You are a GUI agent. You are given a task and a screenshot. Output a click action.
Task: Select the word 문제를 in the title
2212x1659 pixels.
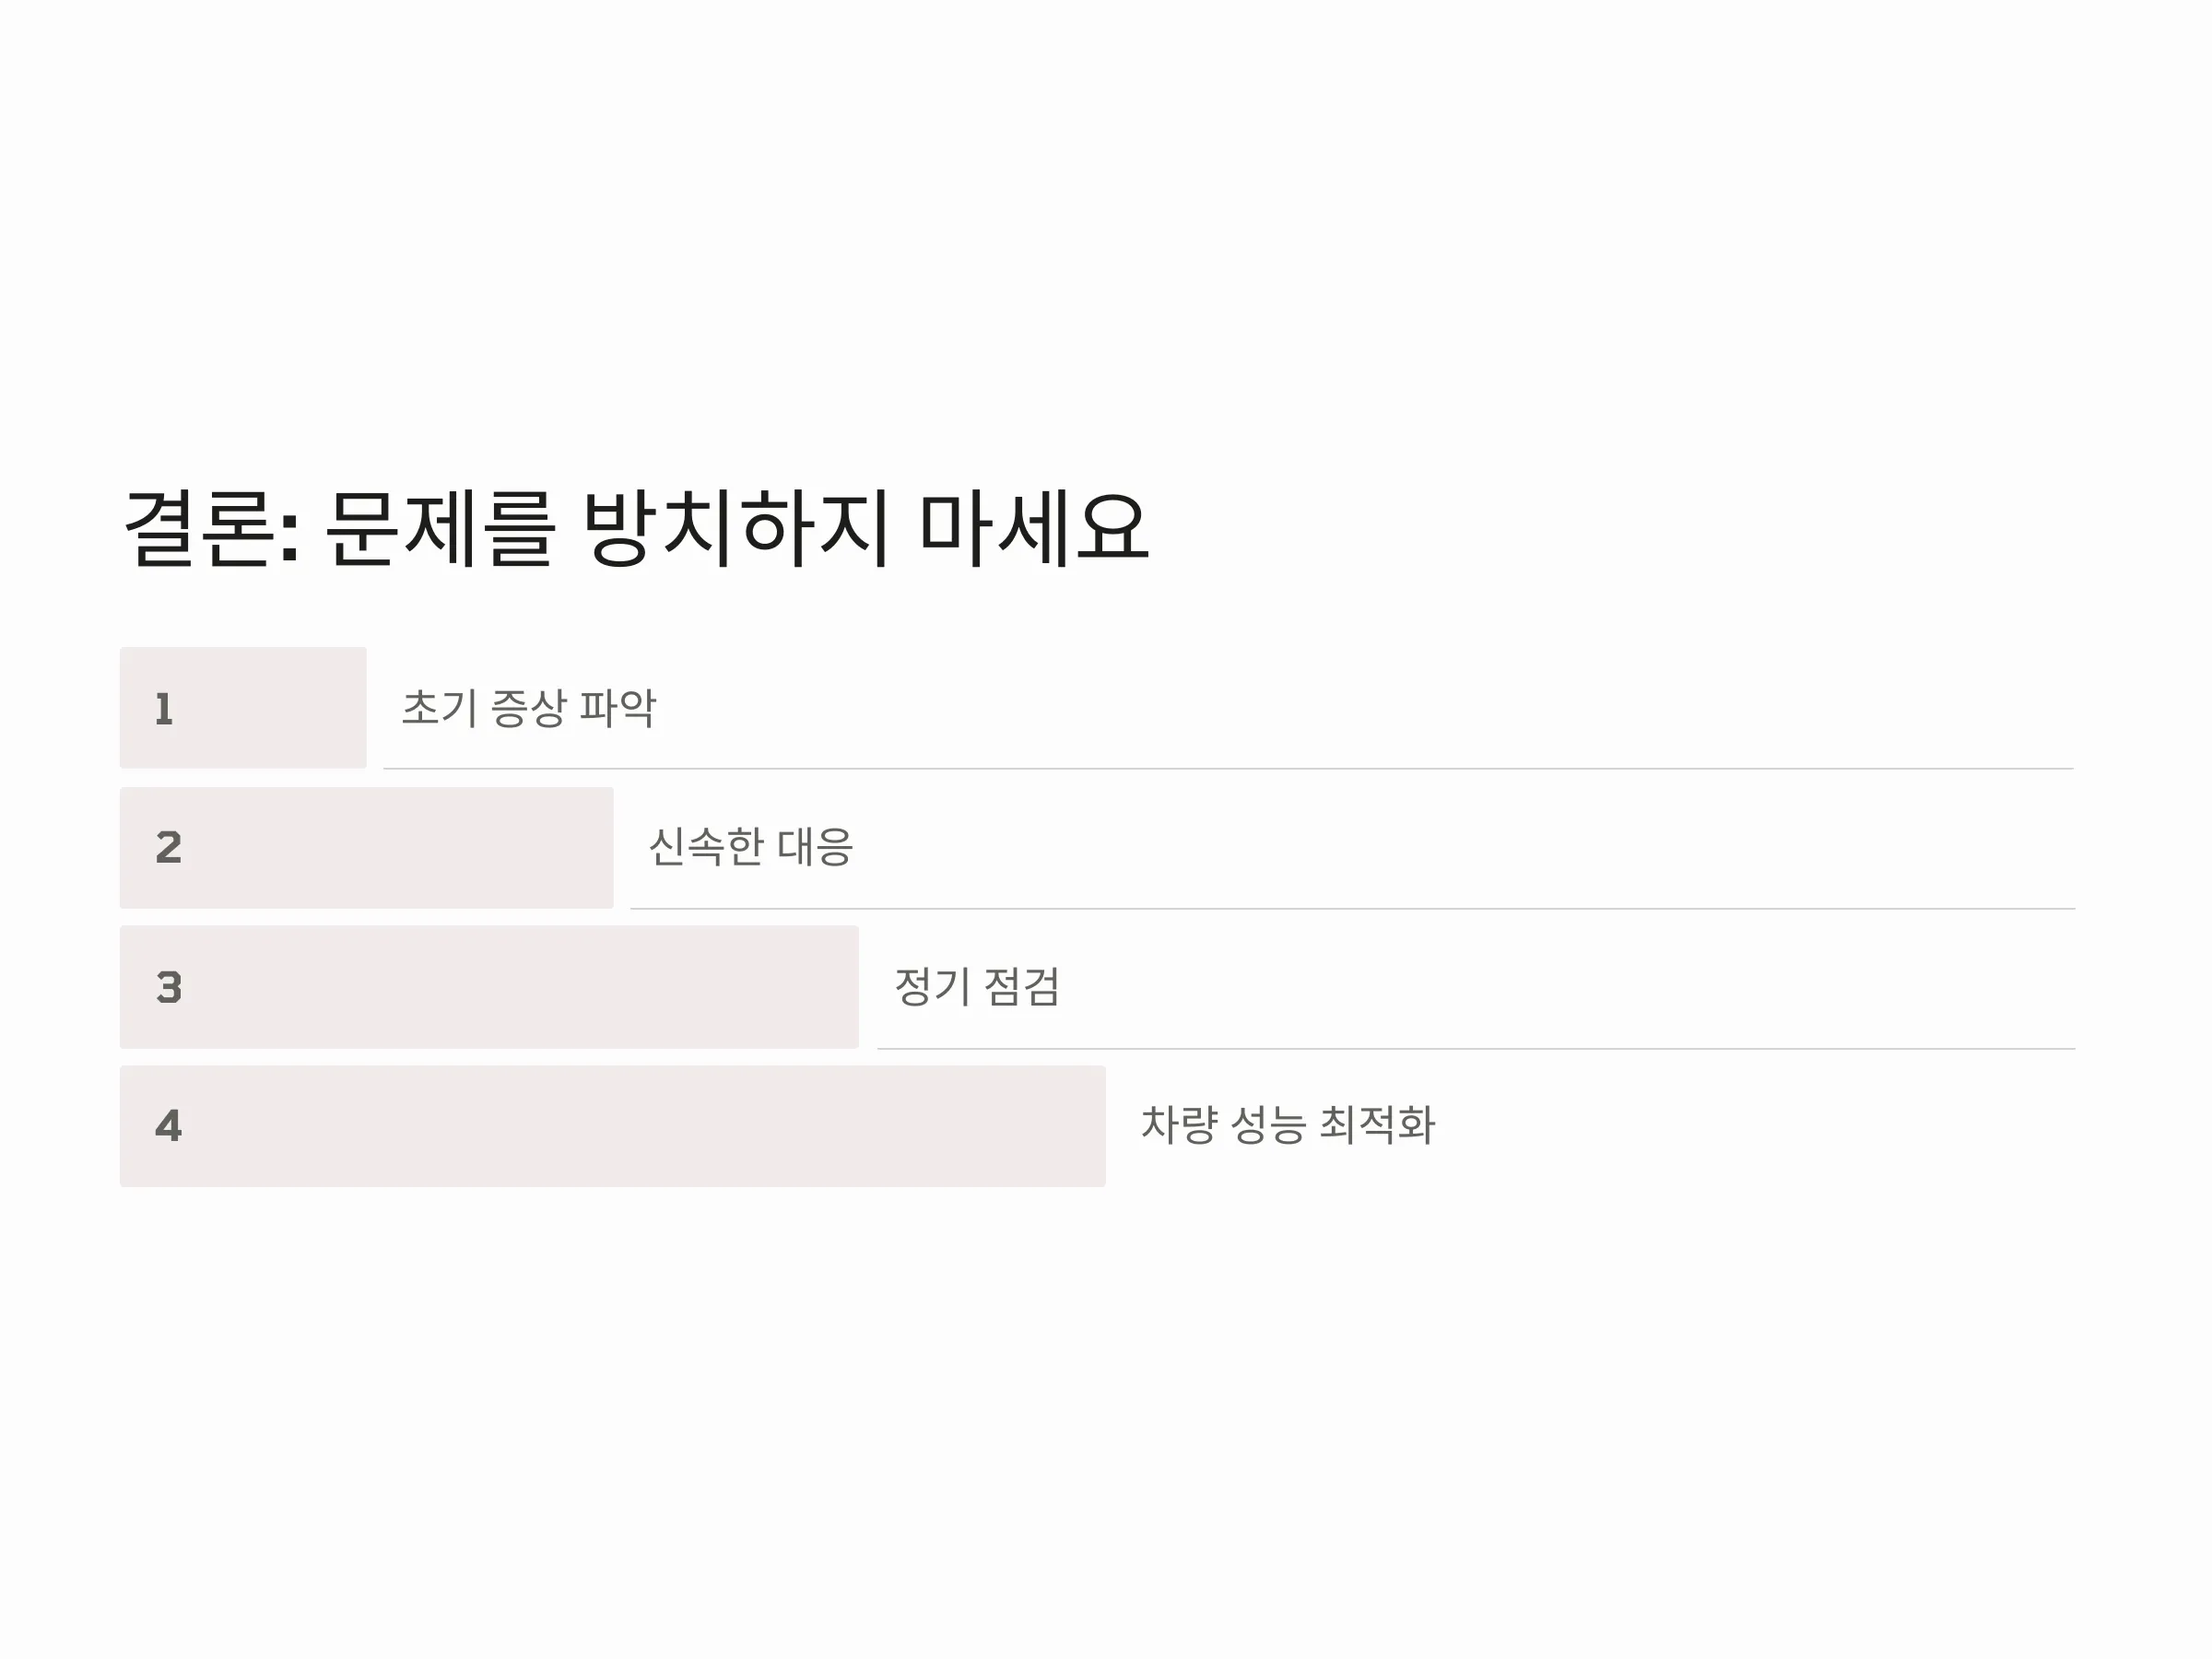point(440,528)
